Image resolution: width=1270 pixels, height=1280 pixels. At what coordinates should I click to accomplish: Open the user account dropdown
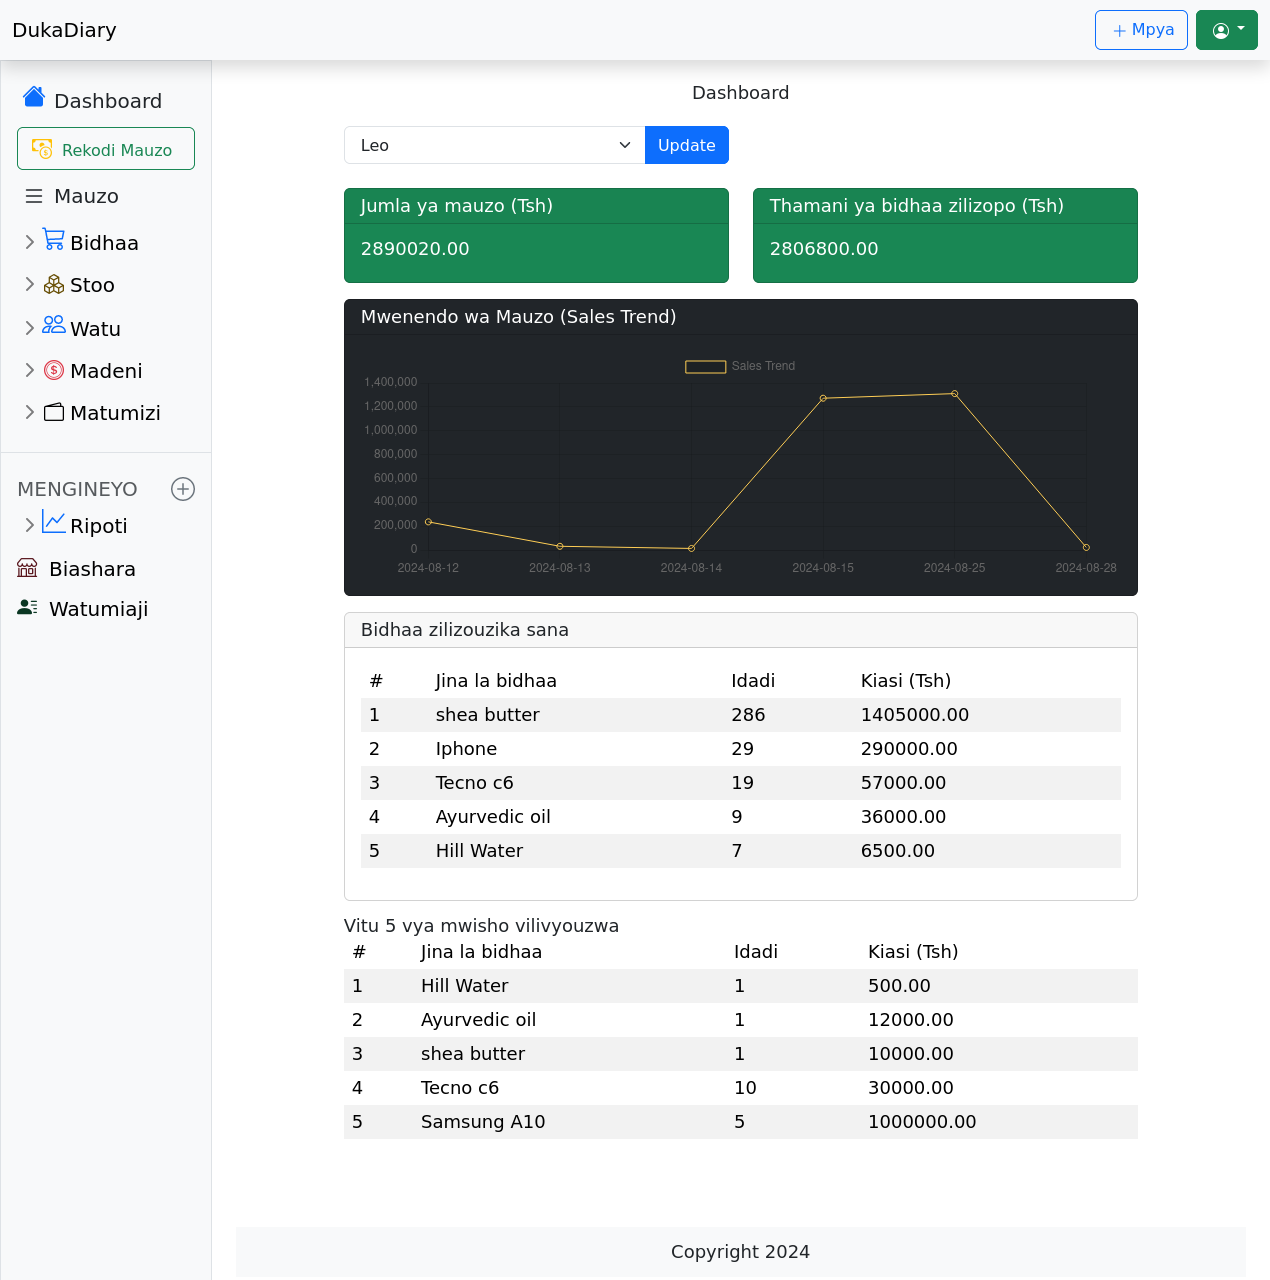coord(1227,30)
